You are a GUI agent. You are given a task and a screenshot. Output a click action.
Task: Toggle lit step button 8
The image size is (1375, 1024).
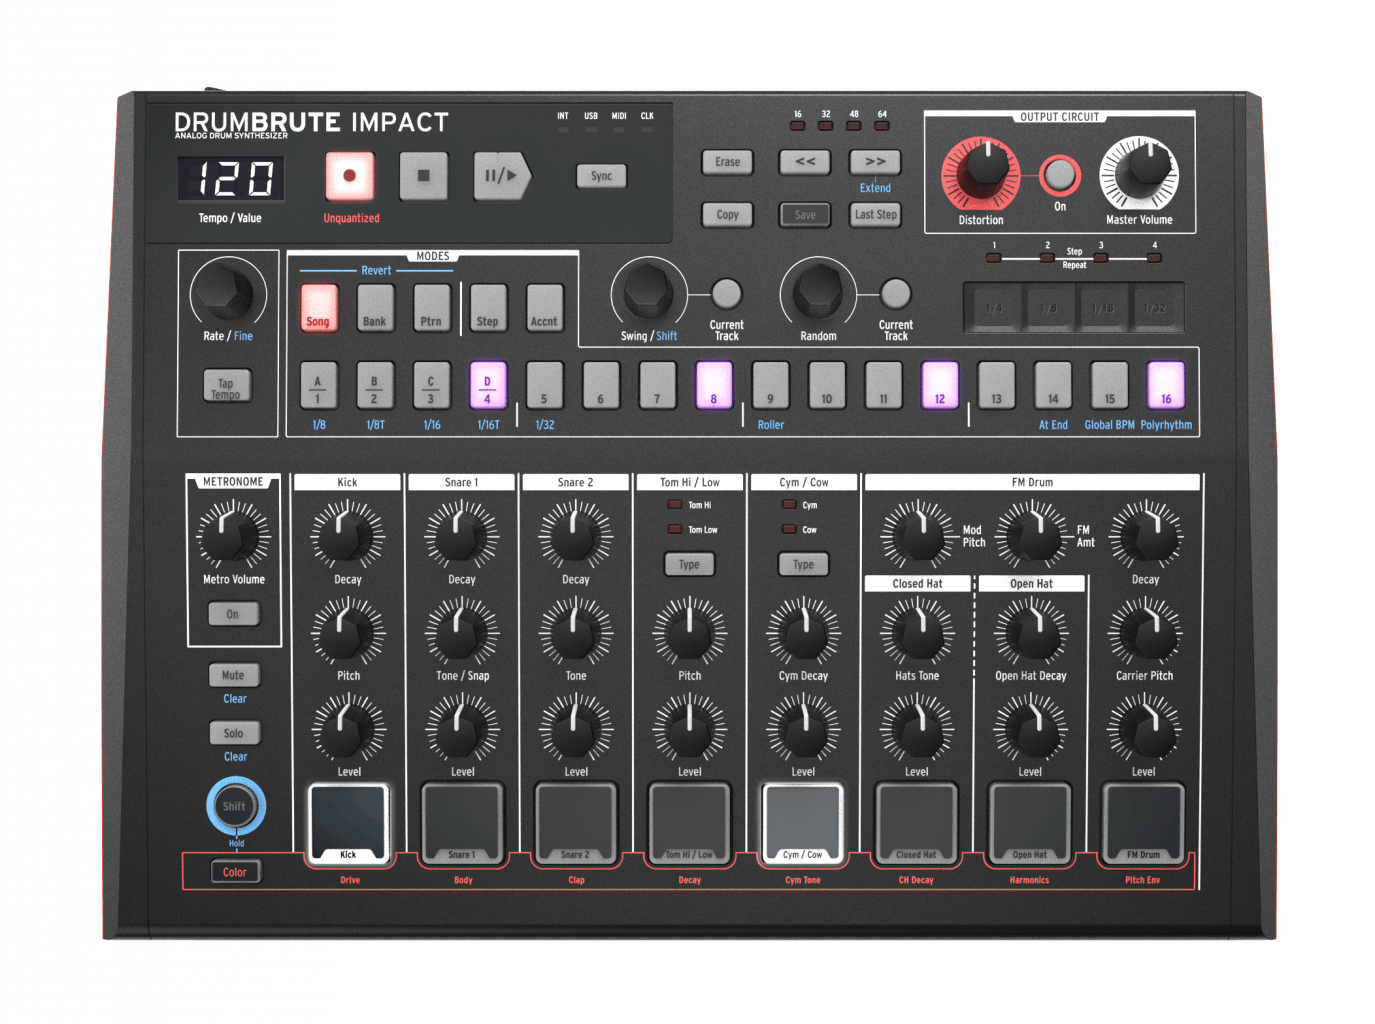click(714, 386)
